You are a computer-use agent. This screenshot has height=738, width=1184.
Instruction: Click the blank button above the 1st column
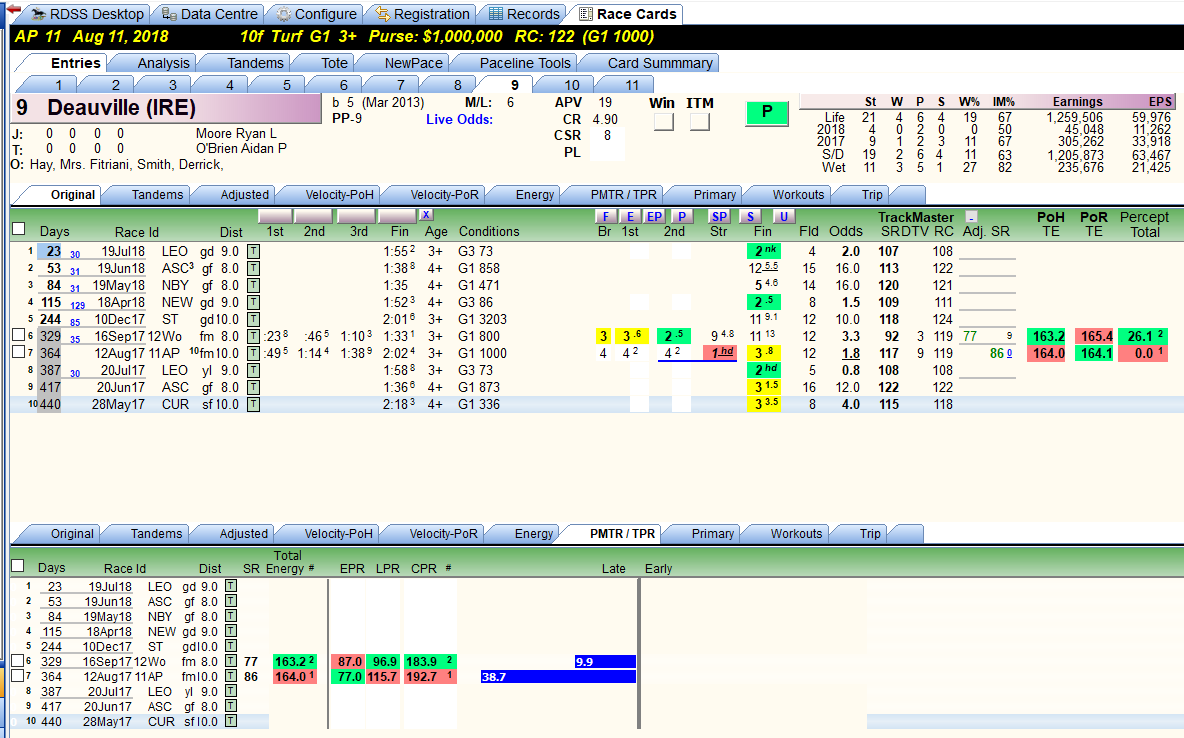[275, 216]
